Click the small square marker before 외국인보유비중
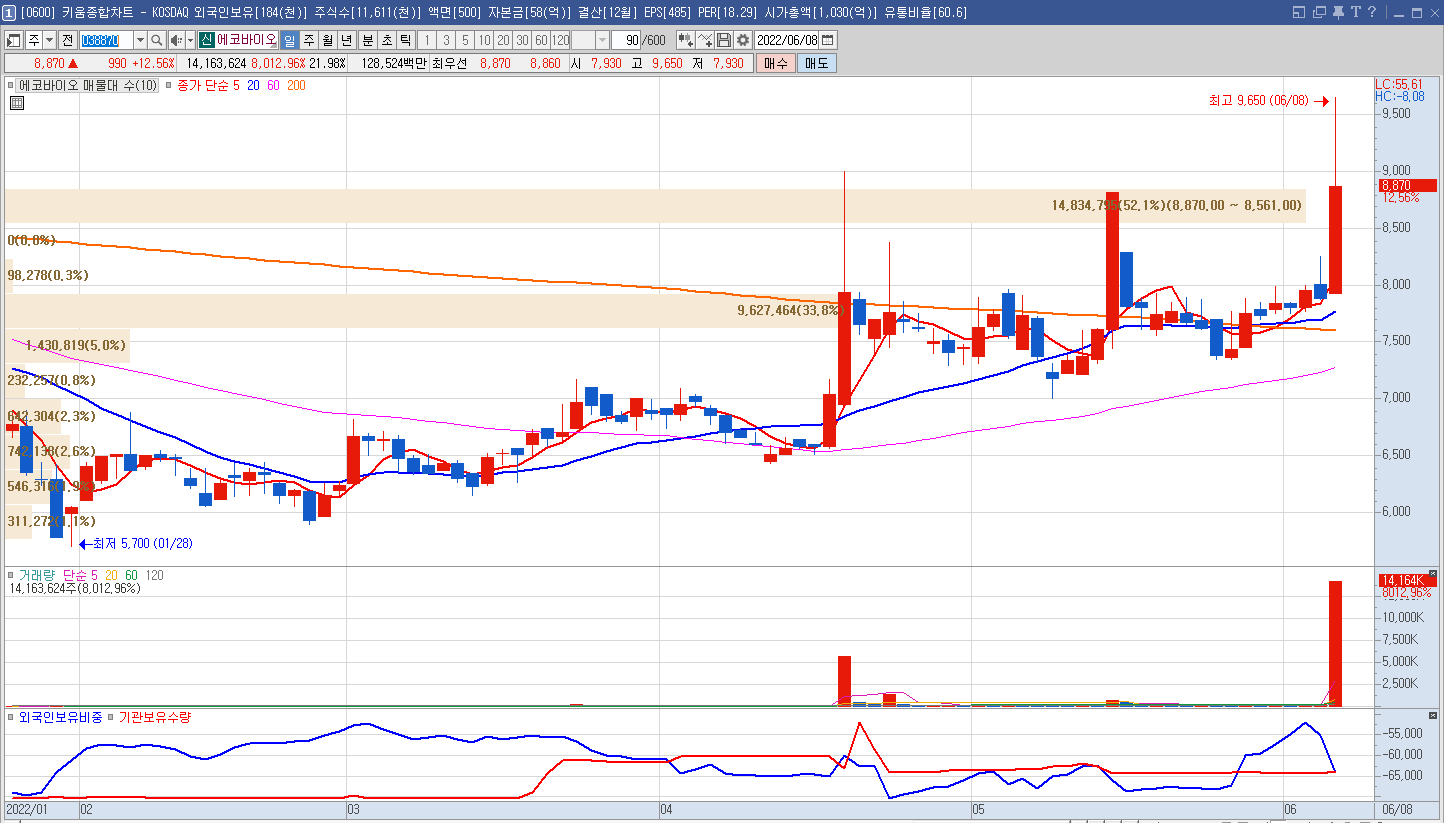1444x823 pixels. click(x=11, y=717)
